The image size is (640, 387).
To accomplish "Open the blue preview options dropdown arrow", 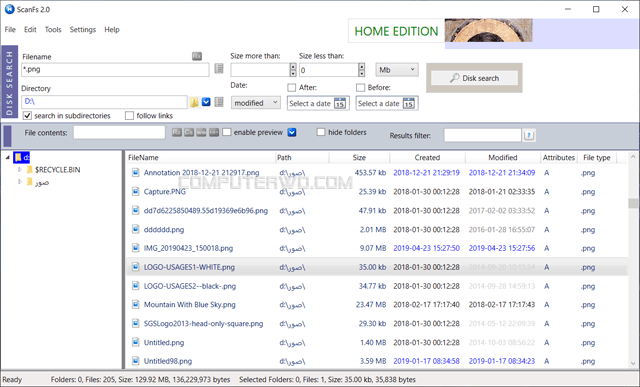I will click(x=292, y=132).
